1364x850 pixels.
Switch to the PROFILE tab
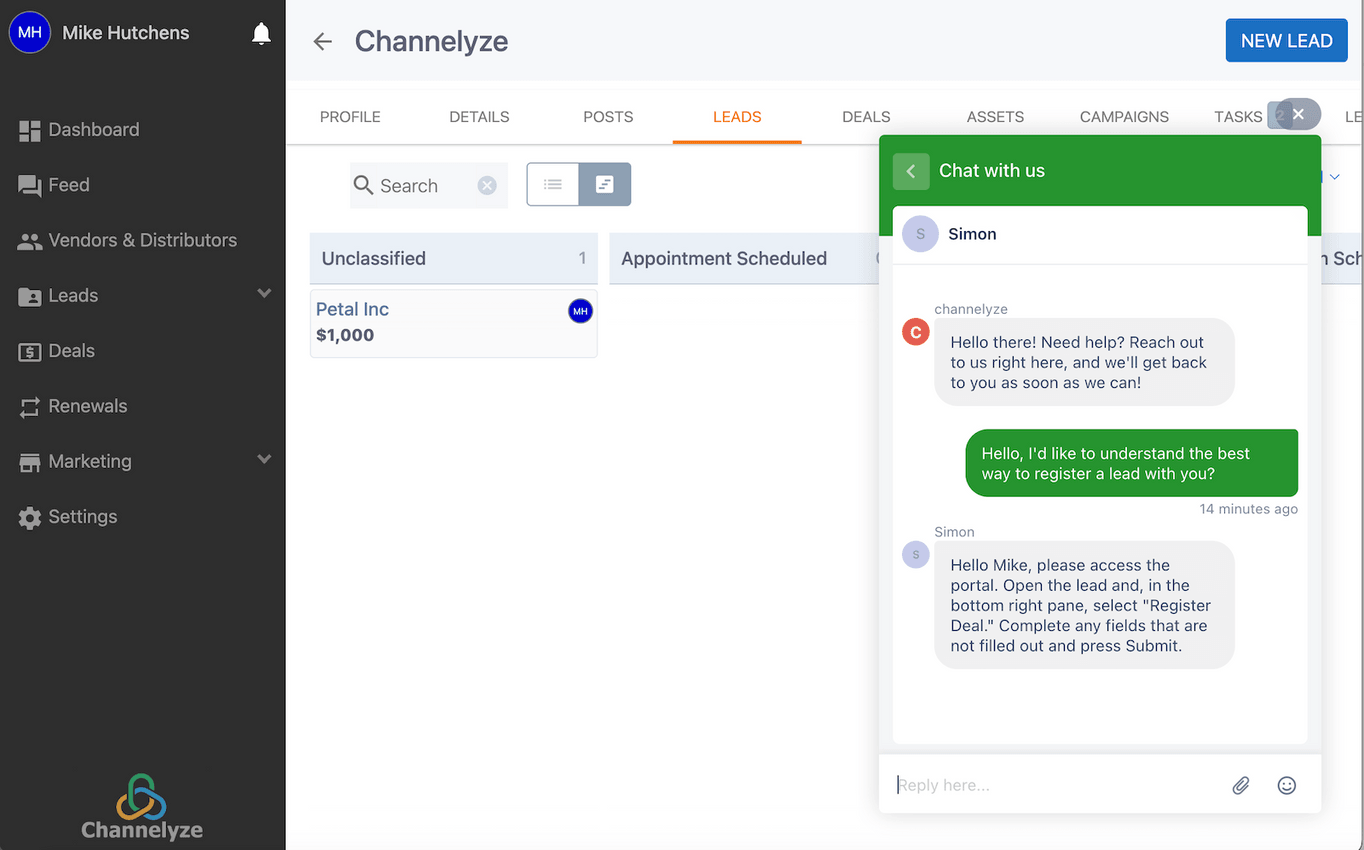(350, 116)
